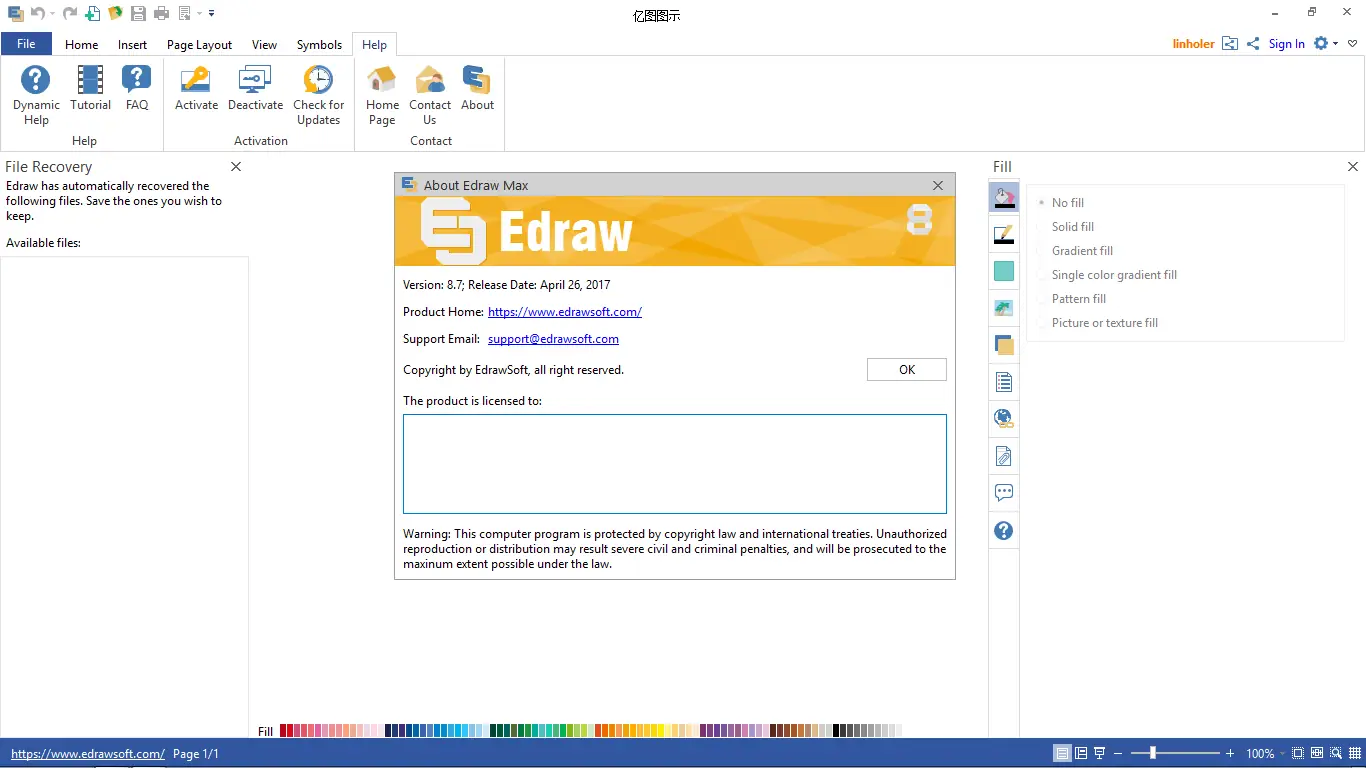Viewport: 1366px width, 768px height.
Task: Select the picture fill palm-tree icon
Action: point(1003,307)
